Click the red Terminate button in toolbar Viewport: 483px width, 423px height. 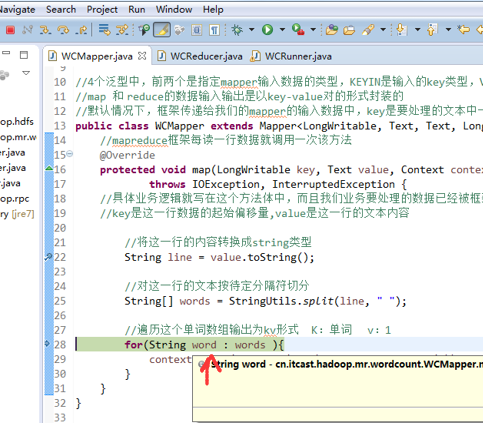(x=10, y=30)
